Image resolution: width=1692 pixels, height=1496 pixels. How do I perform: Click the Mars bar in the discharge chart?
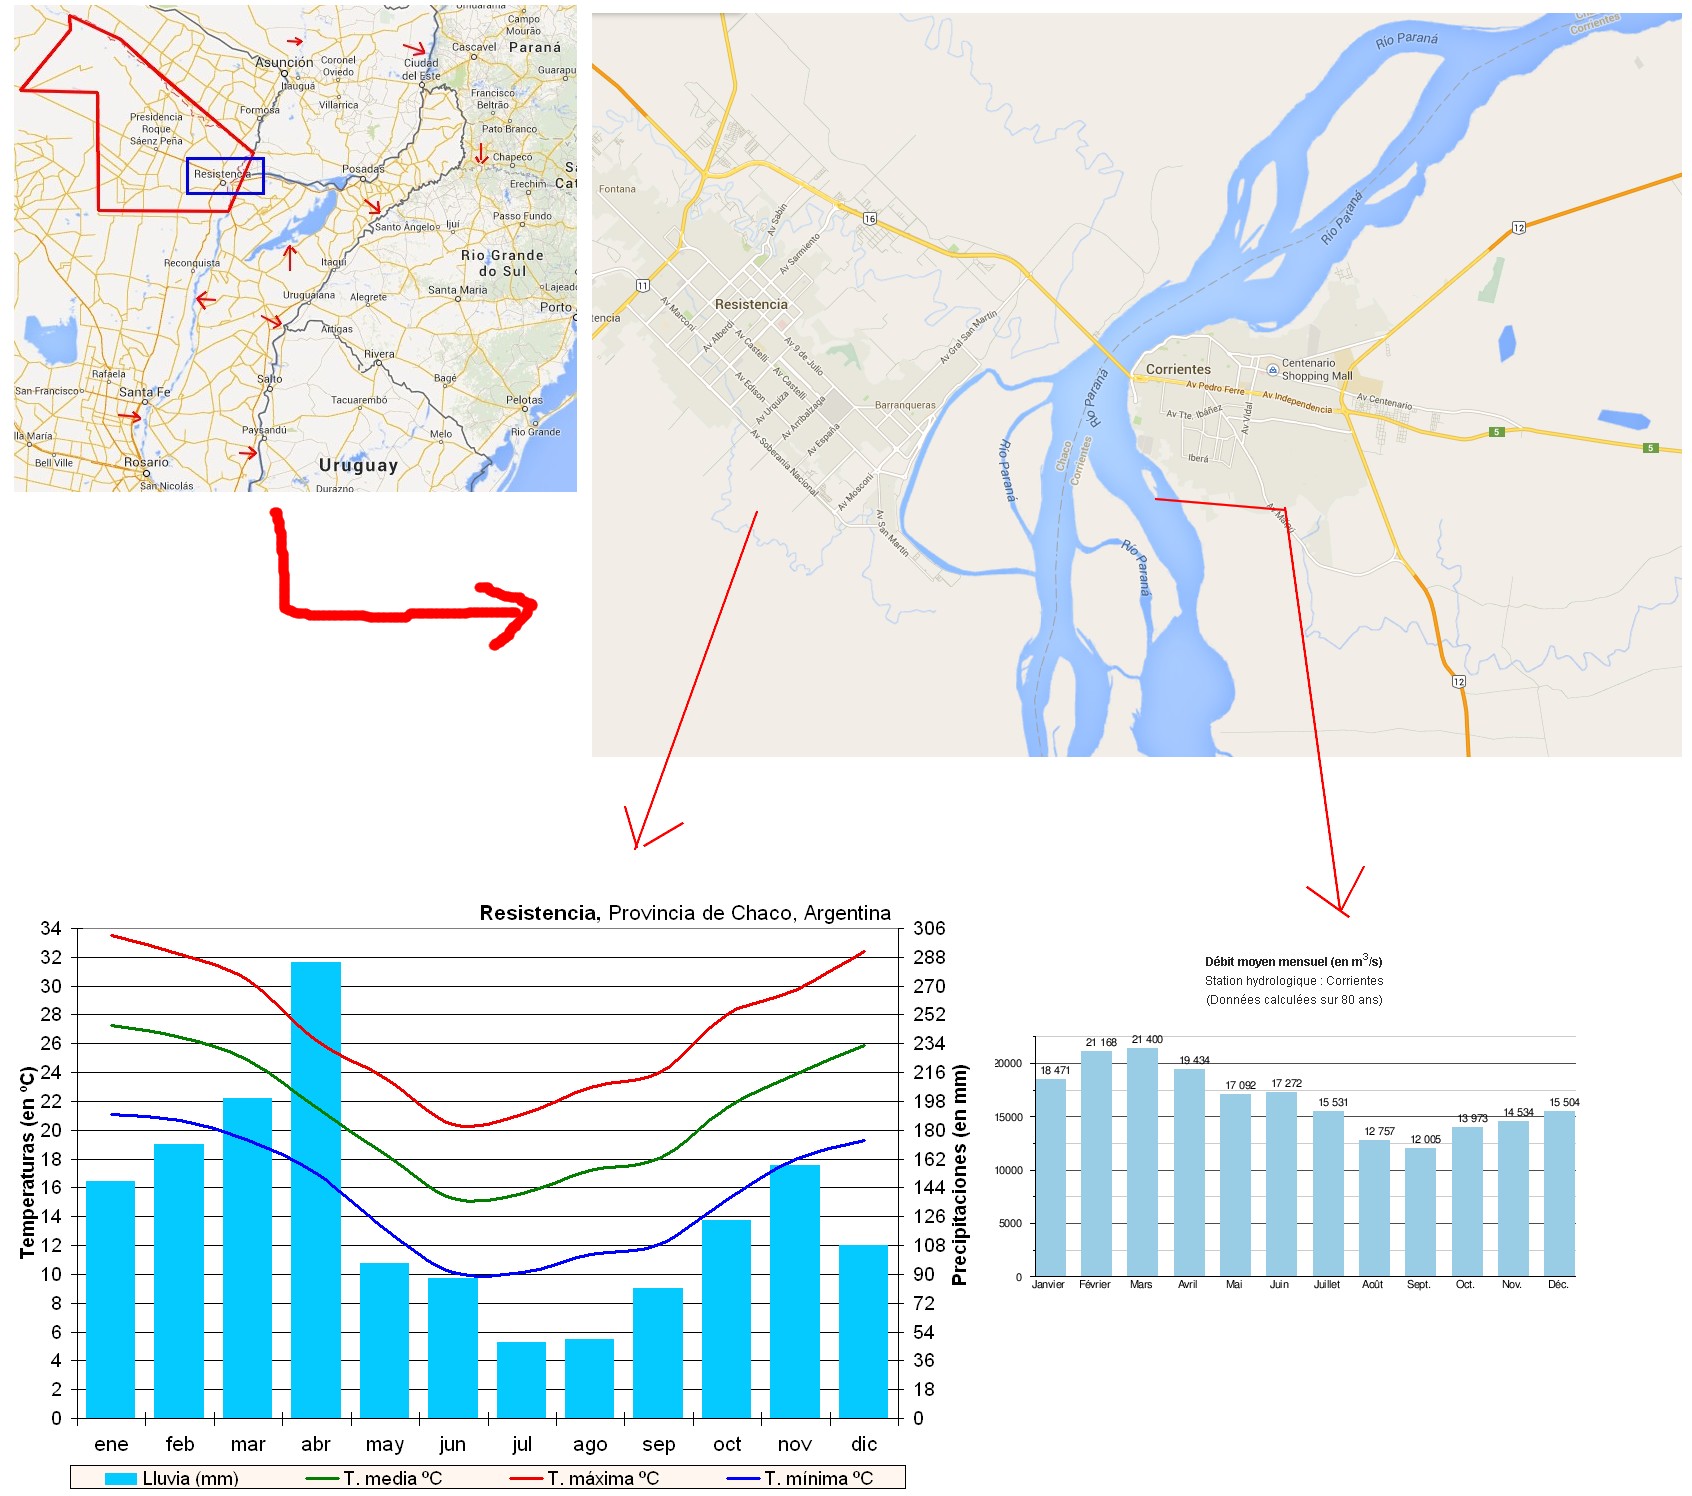pos(1142,1162)
